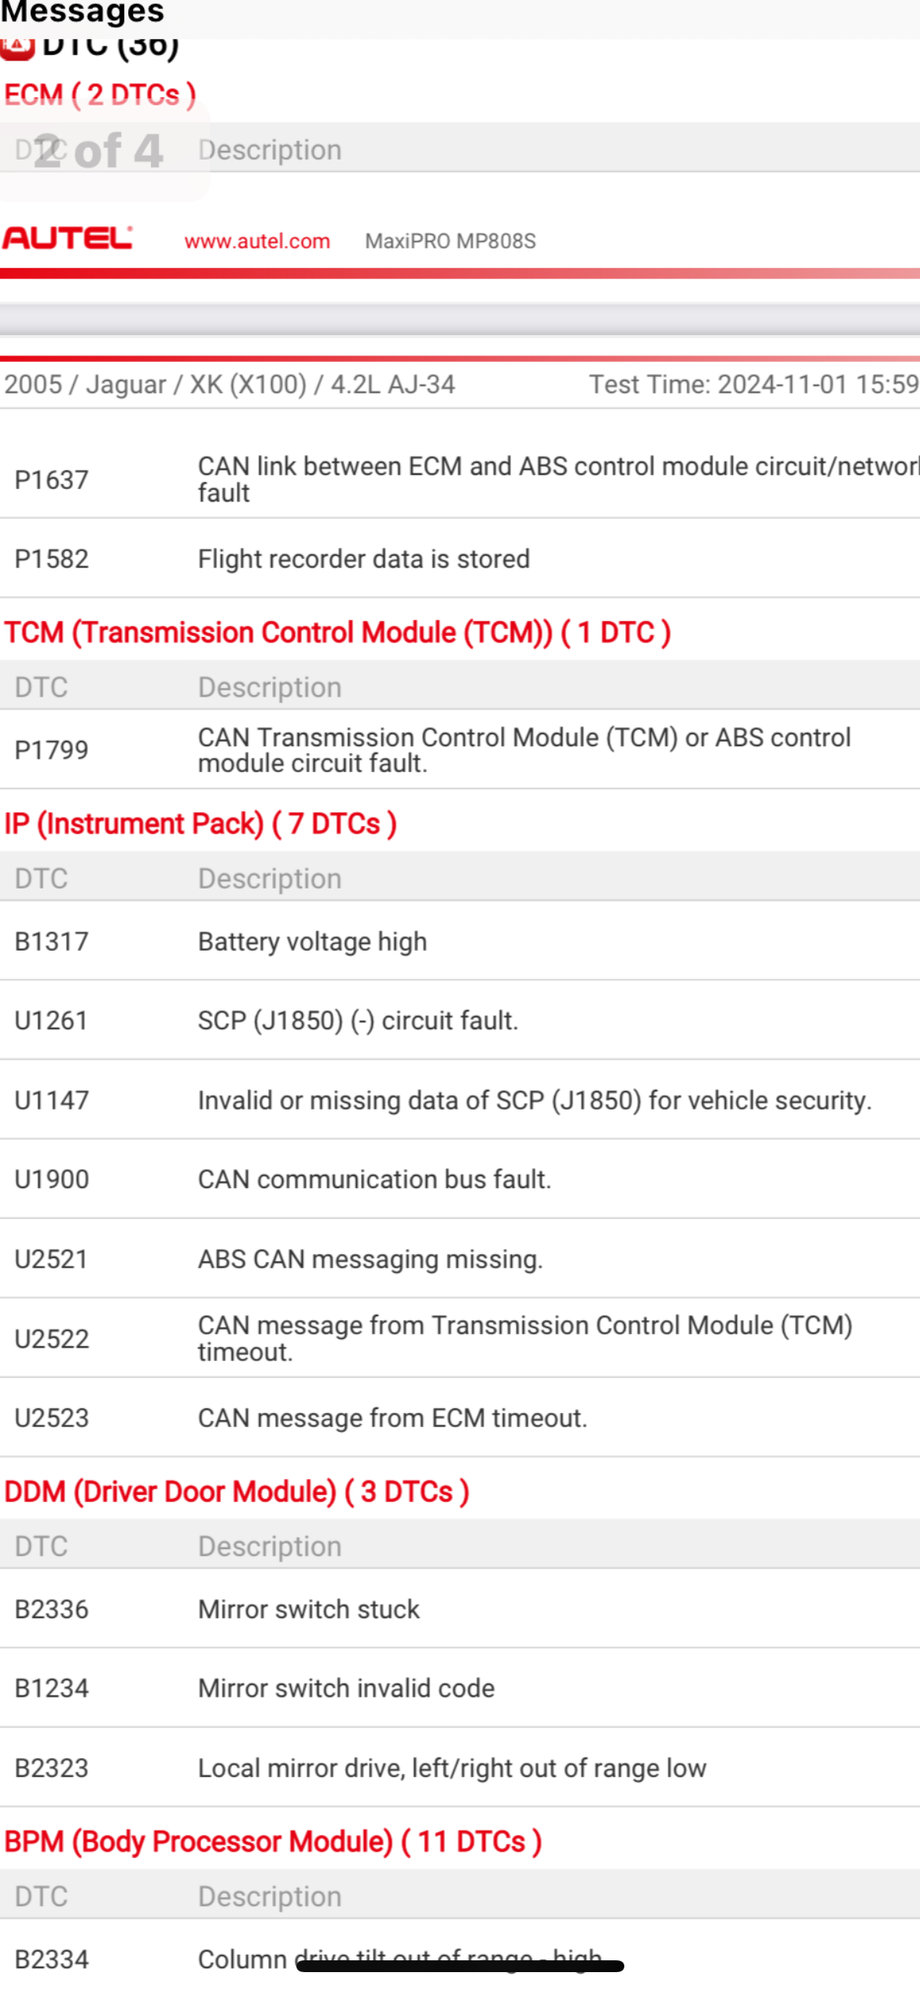Click the red DTC icon at top
This screenshot has width=920, height=1991.
pos(18,47)
